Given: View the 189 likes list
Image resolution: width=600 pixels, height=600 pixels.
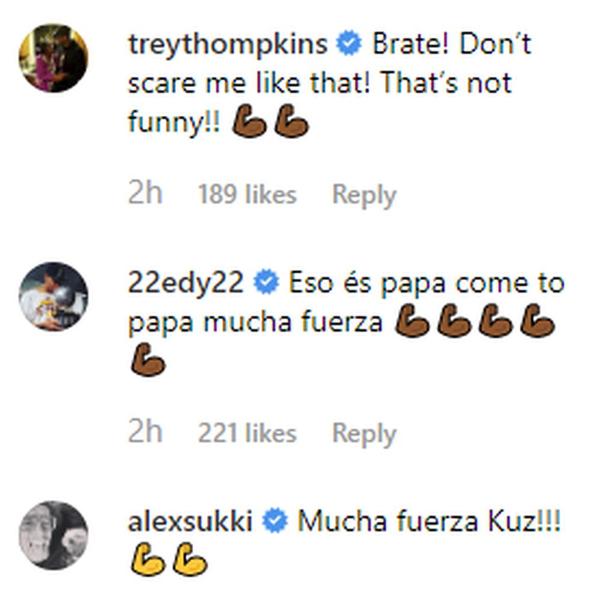Looking at the screenshot, I should click(247, 194).
